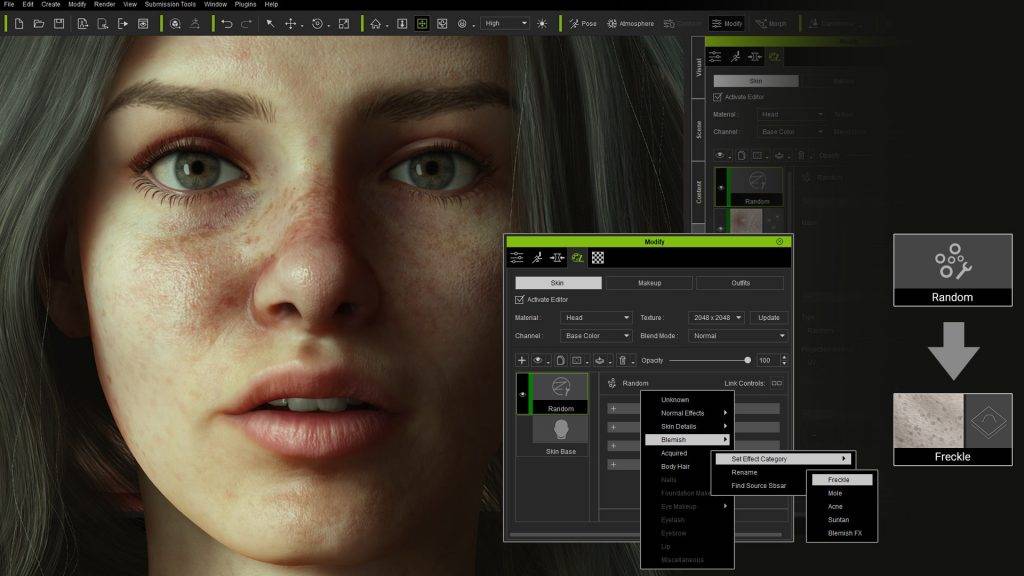Viewport: 1024px width, 576px height.
Task: Open the Channel dropdown showing Base Color
Action: 598,336
